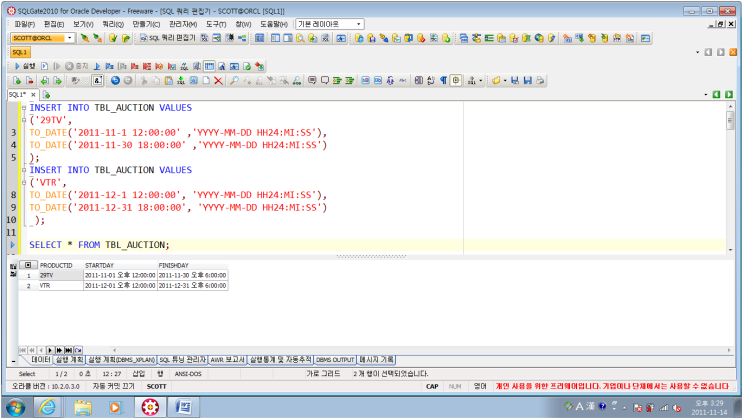Click the red X delete icon
This screenshot has height=419, width=743.
[218, 81]
